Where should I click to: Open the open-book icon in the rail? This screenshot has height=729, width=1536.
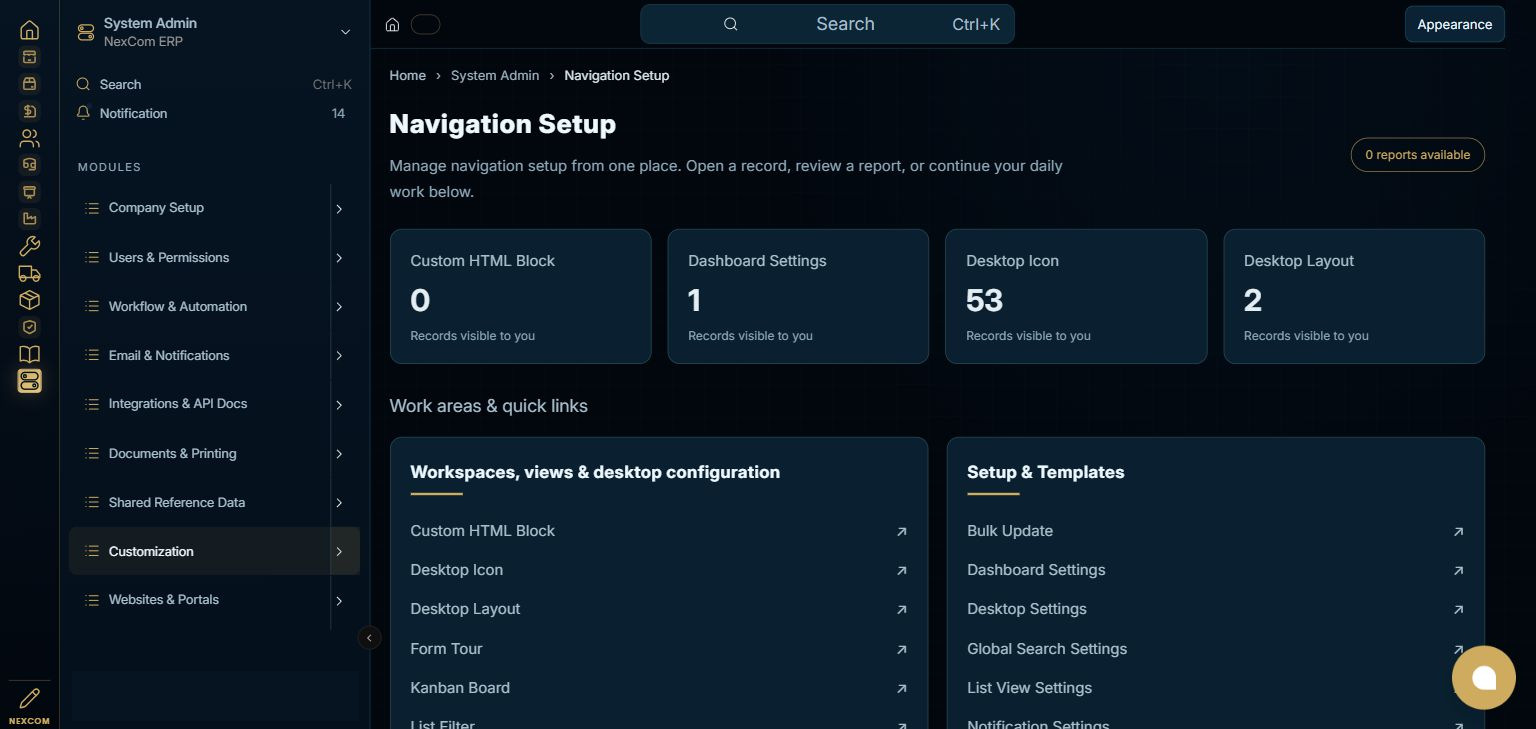coord(29,354)
